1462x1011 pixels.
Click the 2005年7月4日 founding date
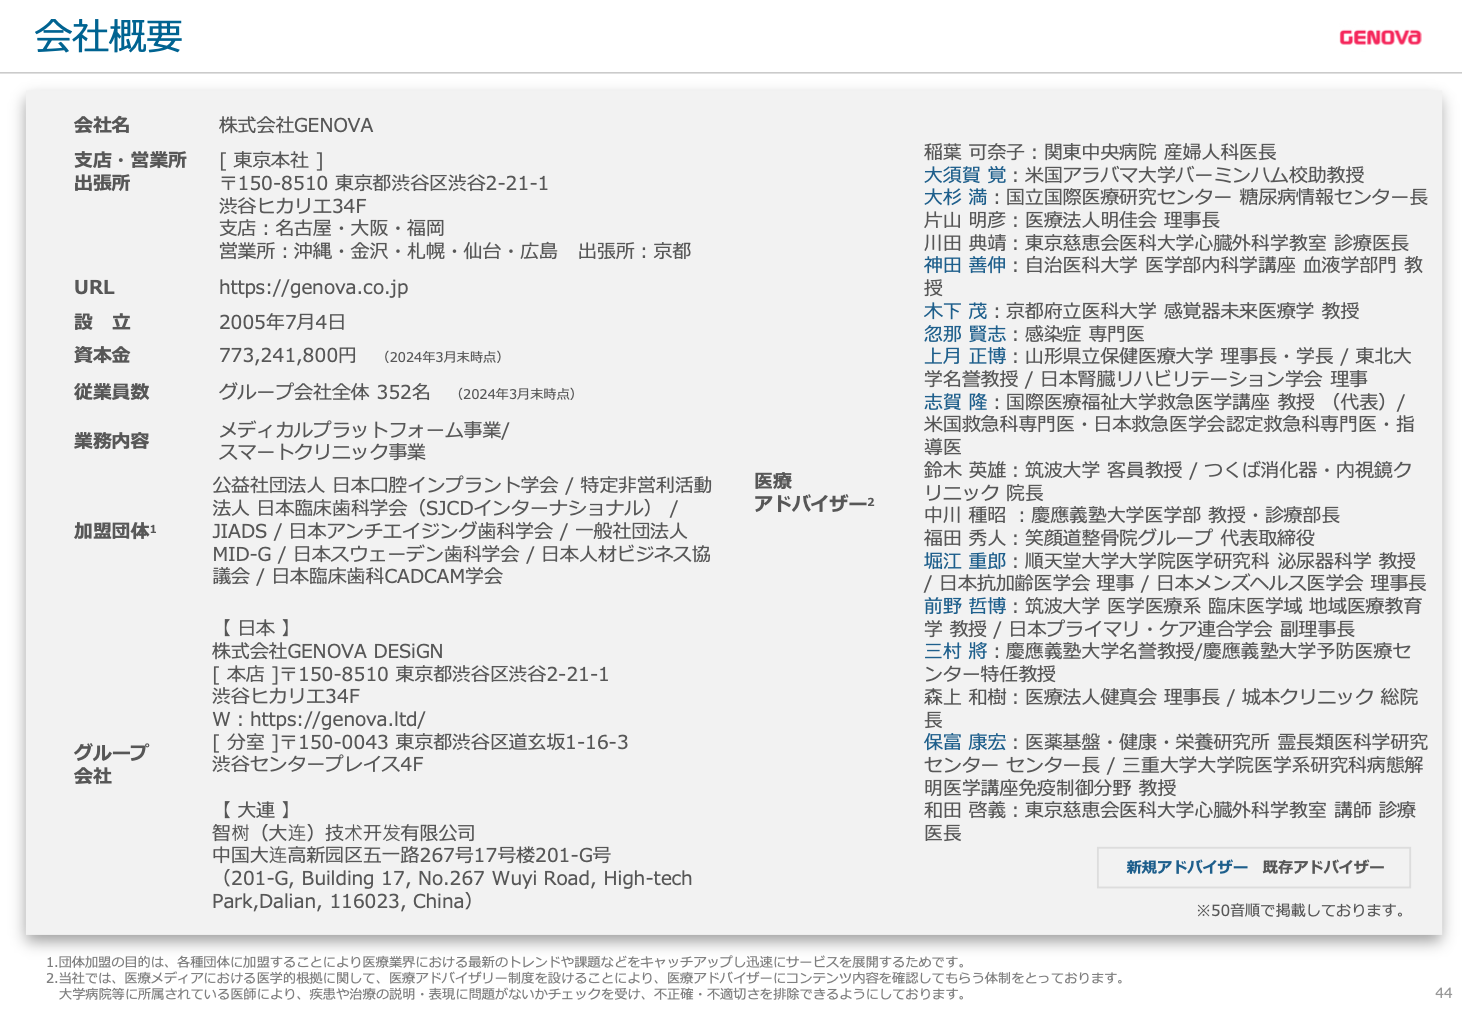click(282, 322)
